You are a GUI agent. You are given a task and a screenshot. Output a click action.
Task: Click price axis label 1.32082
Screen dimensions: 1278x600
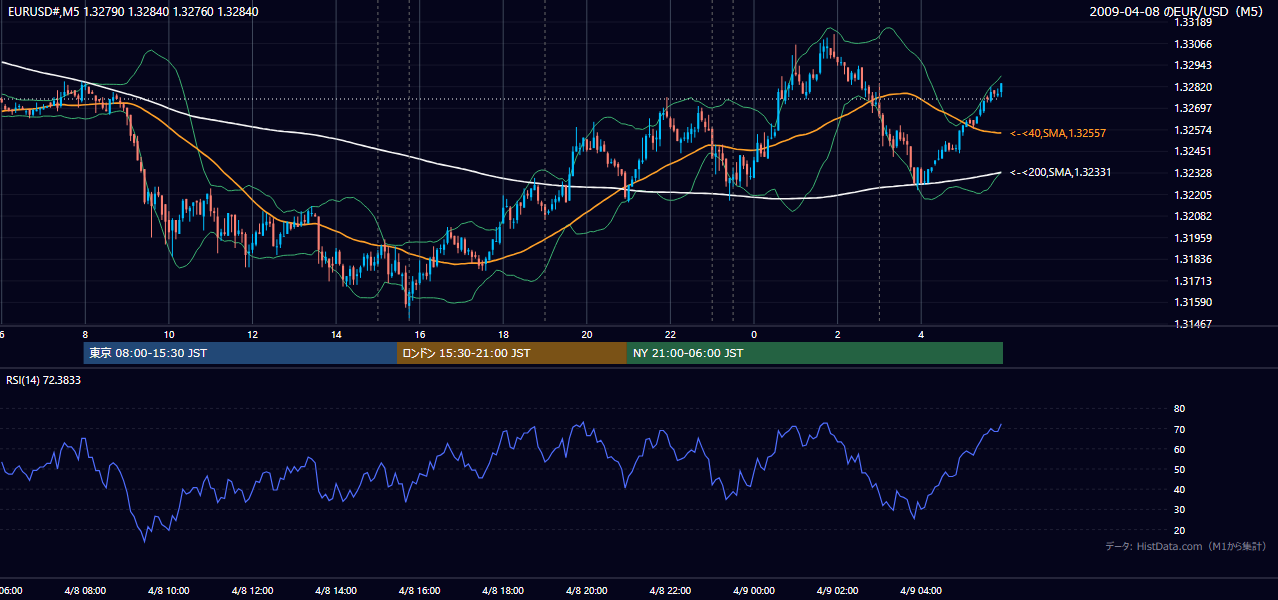tap(1194, 216)
